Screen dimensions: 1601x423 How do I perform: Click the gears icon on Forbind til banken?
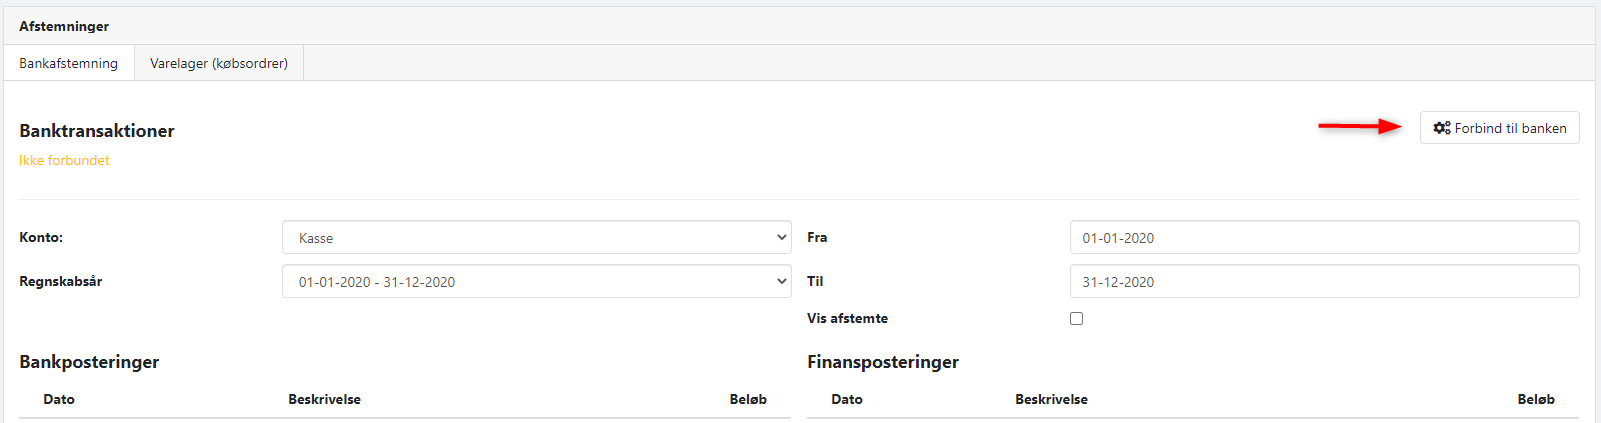click(x=1441, y=128)
